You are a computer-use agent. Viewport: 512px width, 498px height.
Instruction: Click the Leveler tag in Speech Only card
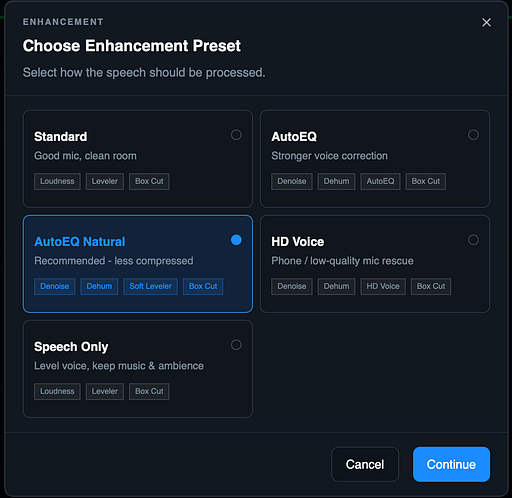(105, 391)
